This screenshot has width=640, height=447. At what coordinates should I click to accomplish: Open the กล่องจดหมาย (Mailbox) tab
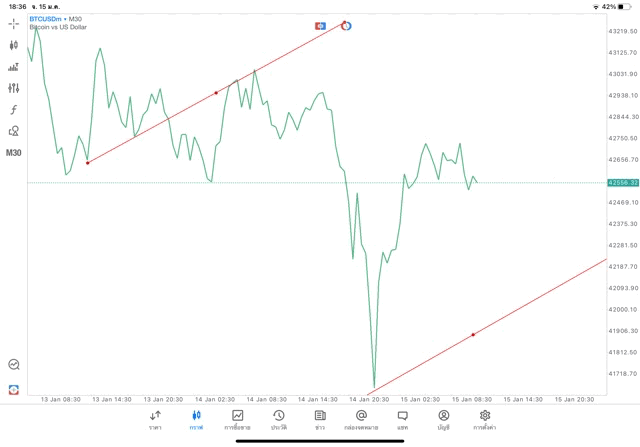(x=361, y=419)
